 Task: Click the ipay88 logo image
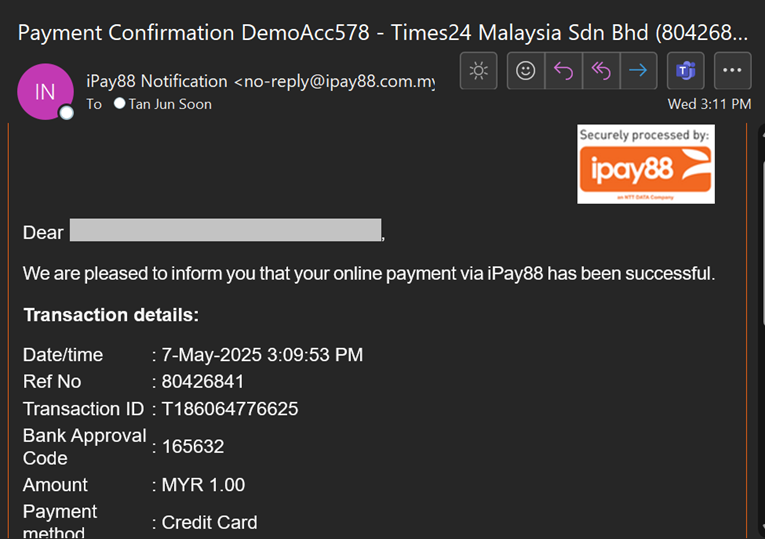coord(645,165)
